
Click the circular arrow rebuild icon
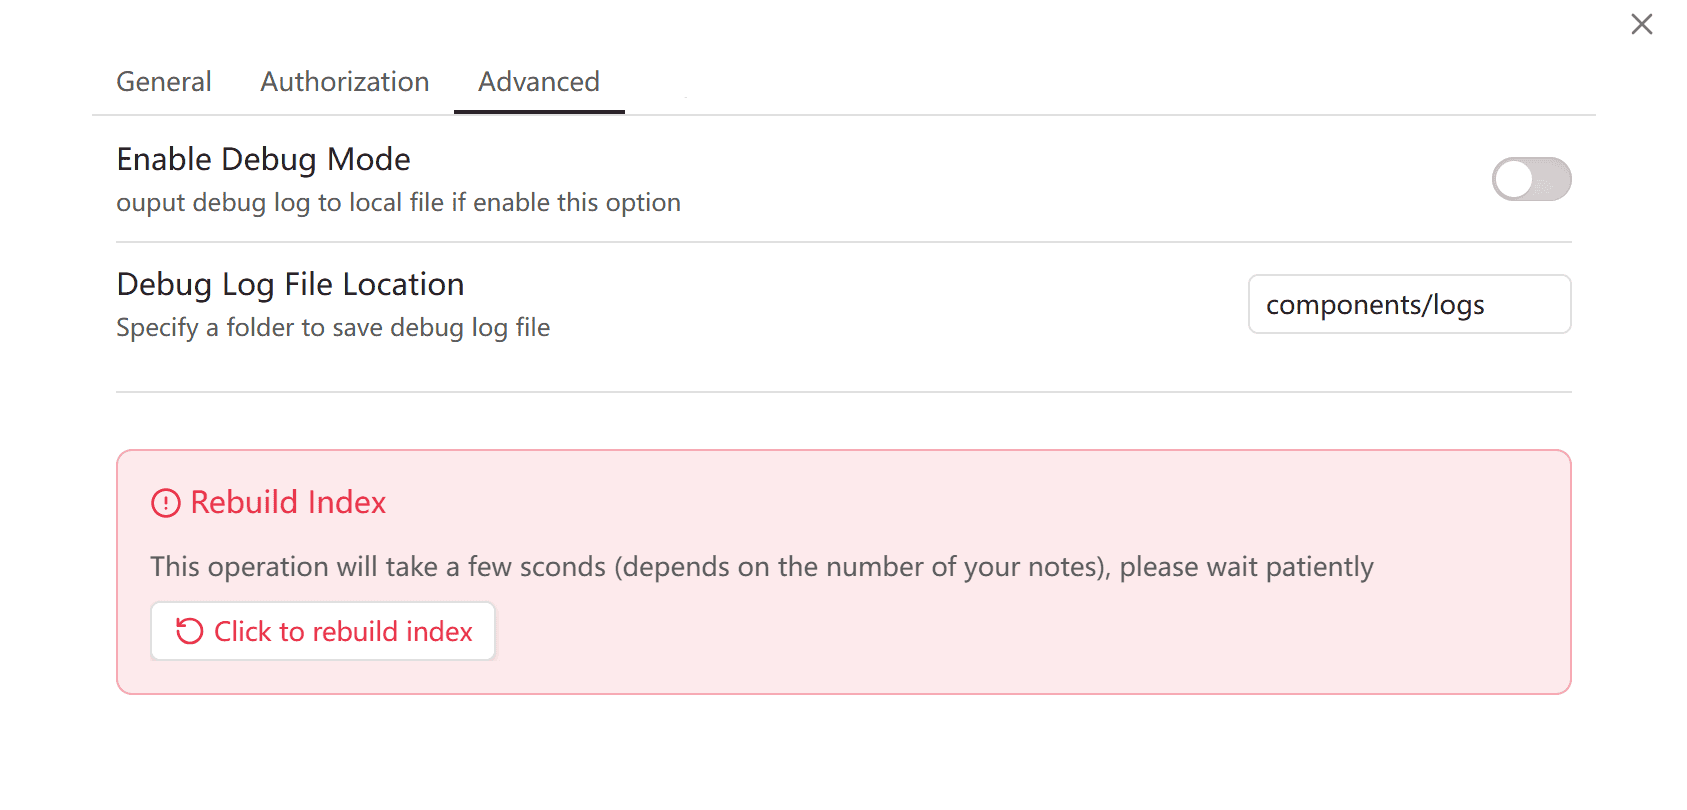point(189,631)
